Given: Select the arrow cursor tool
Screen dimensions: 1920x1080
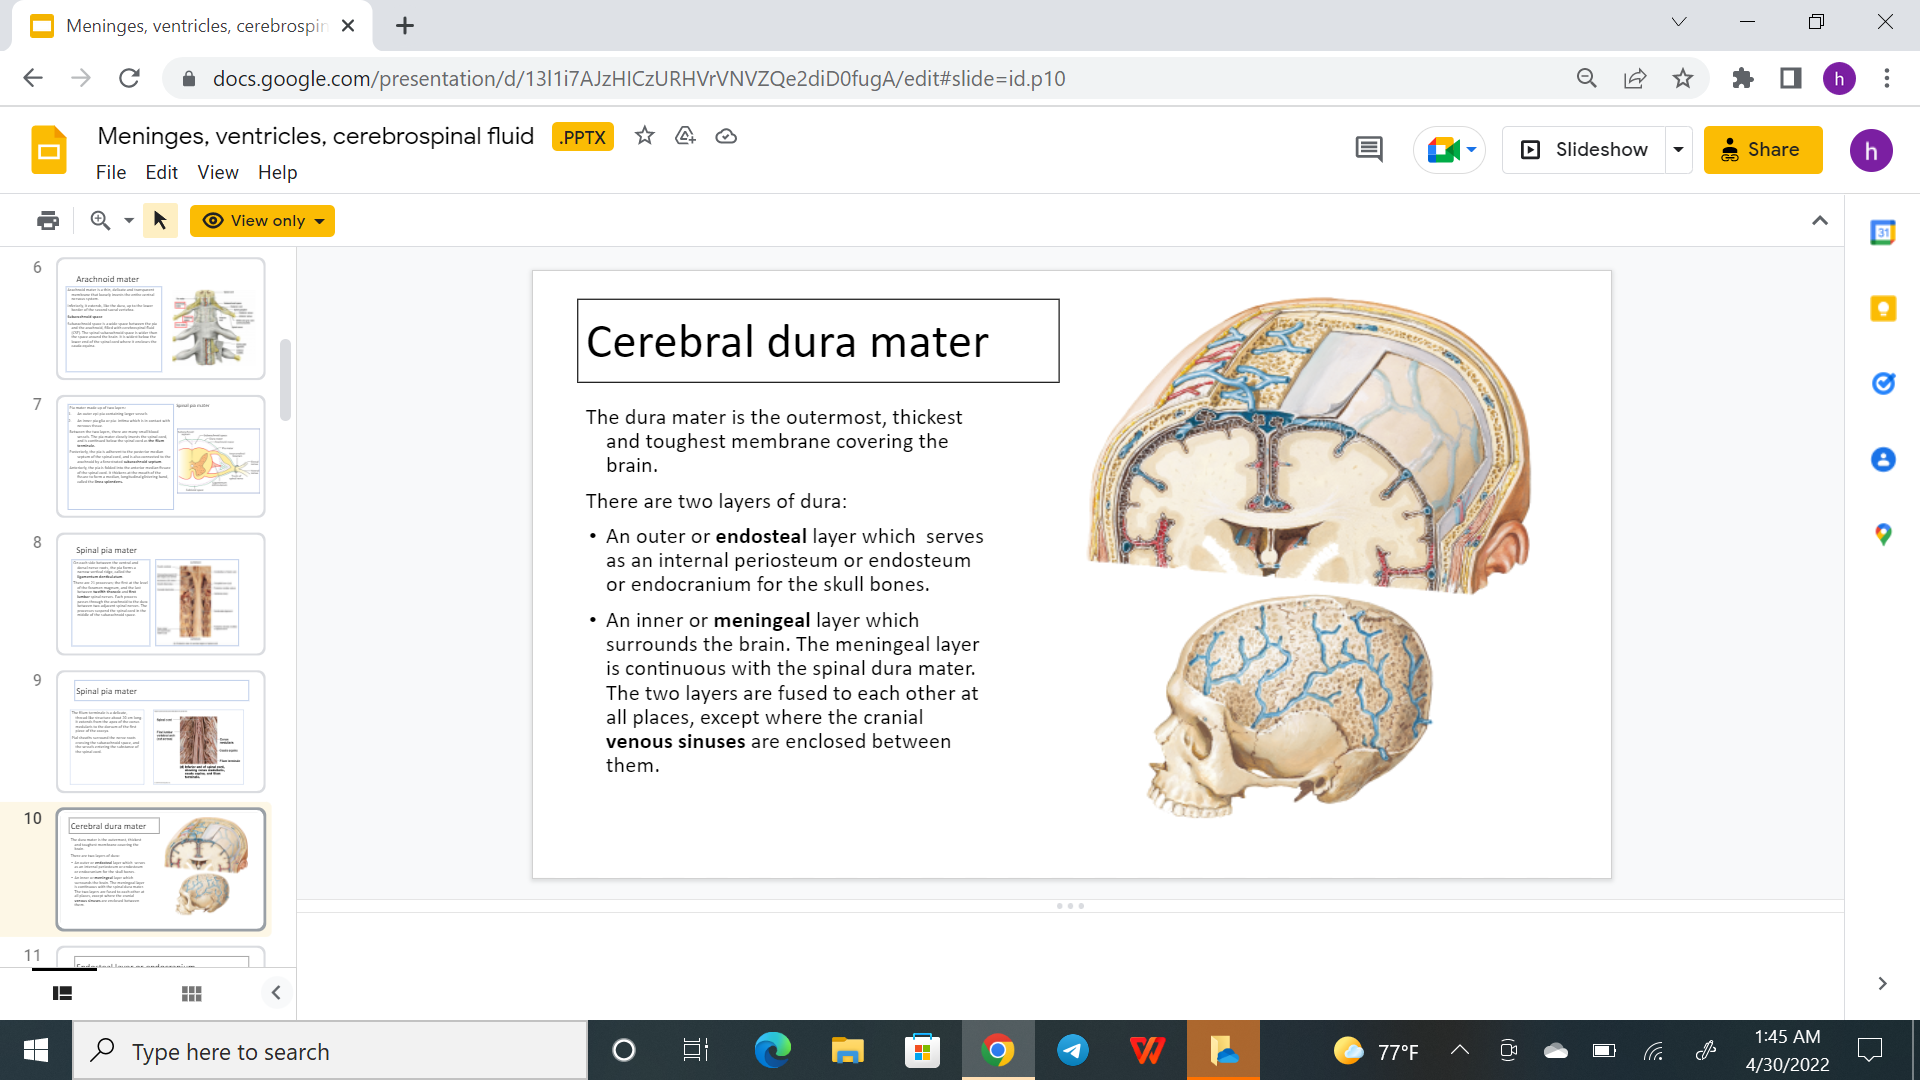Looking at the screenshot, I should (x=160, y=221).
